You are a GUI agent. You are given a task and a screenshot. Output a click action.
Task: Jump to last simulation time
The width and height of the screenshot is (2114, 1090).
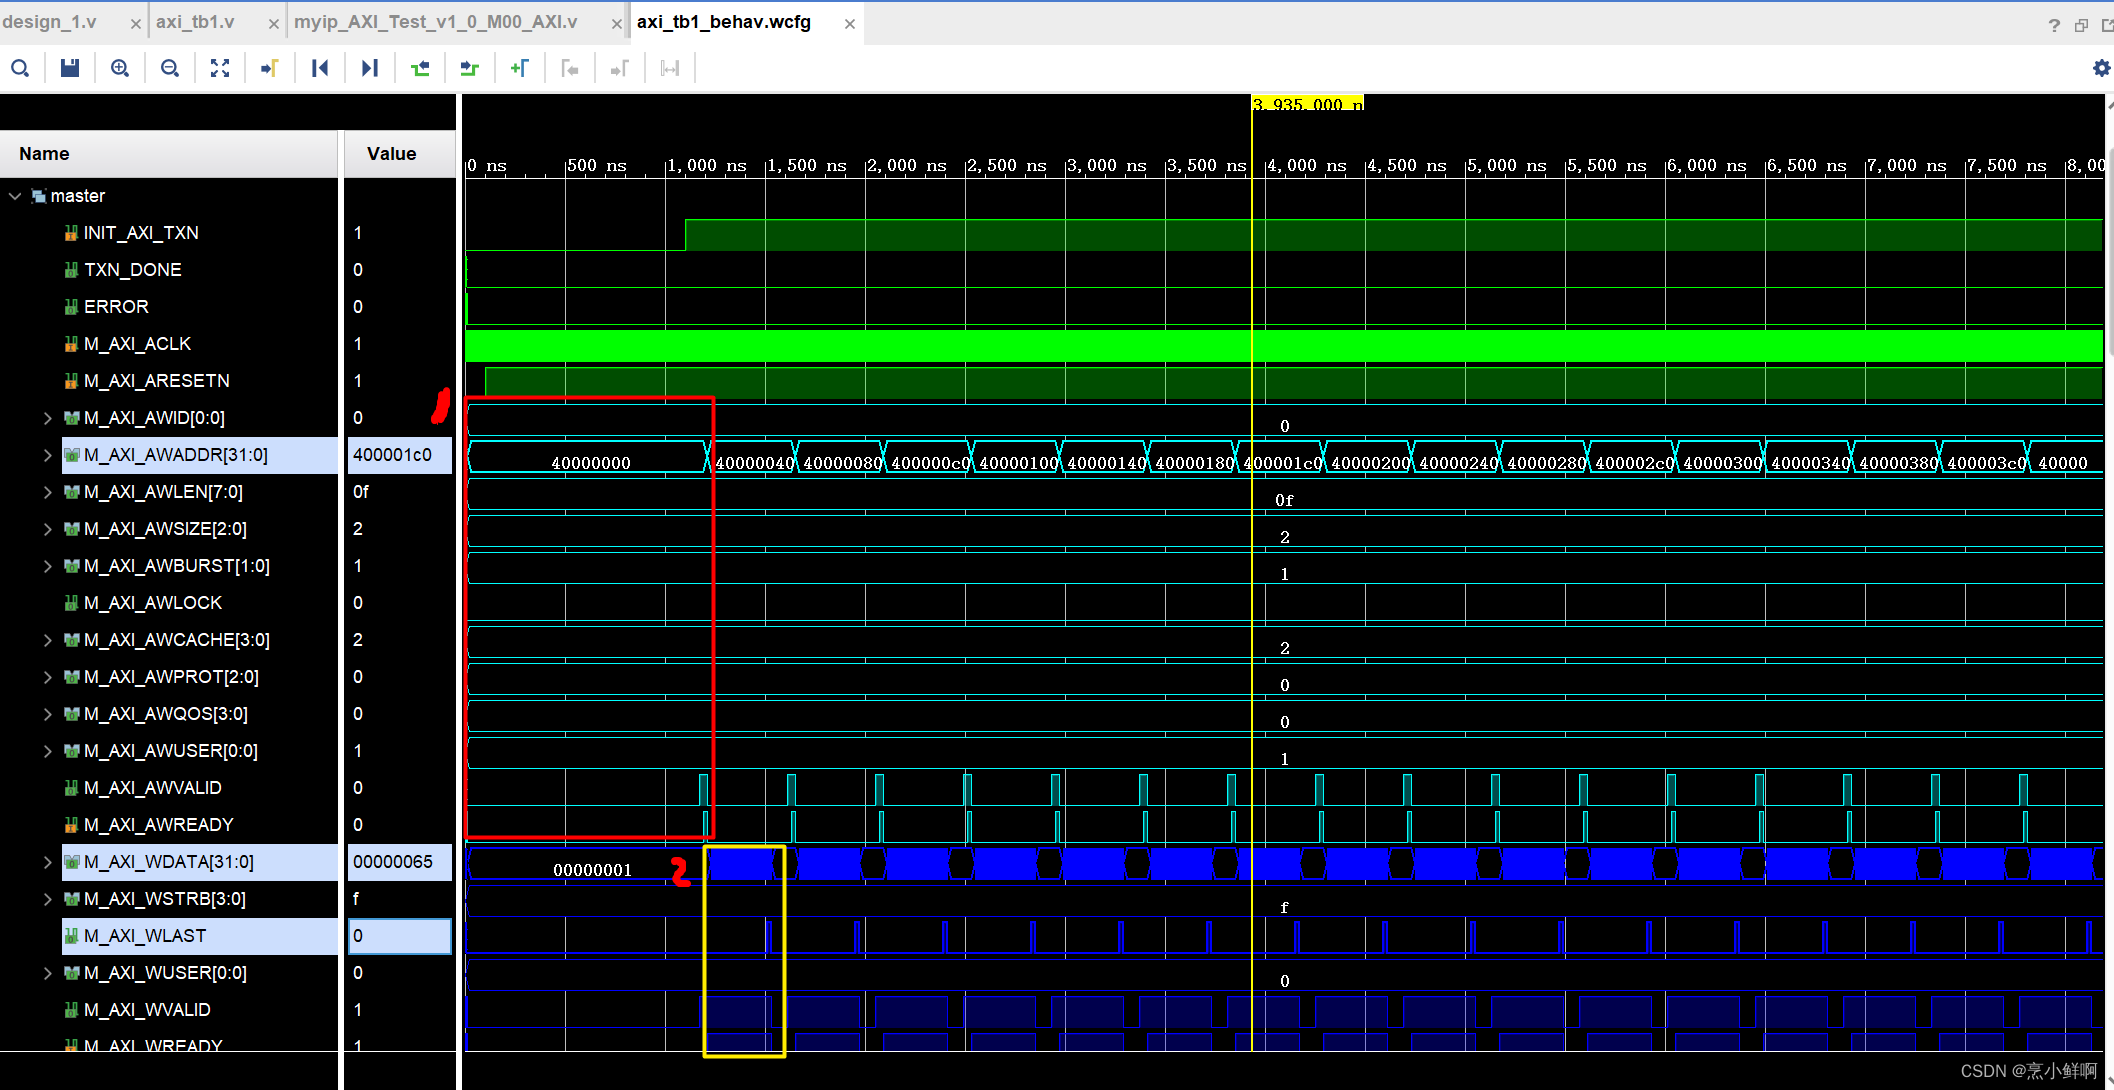pos(370,68)
